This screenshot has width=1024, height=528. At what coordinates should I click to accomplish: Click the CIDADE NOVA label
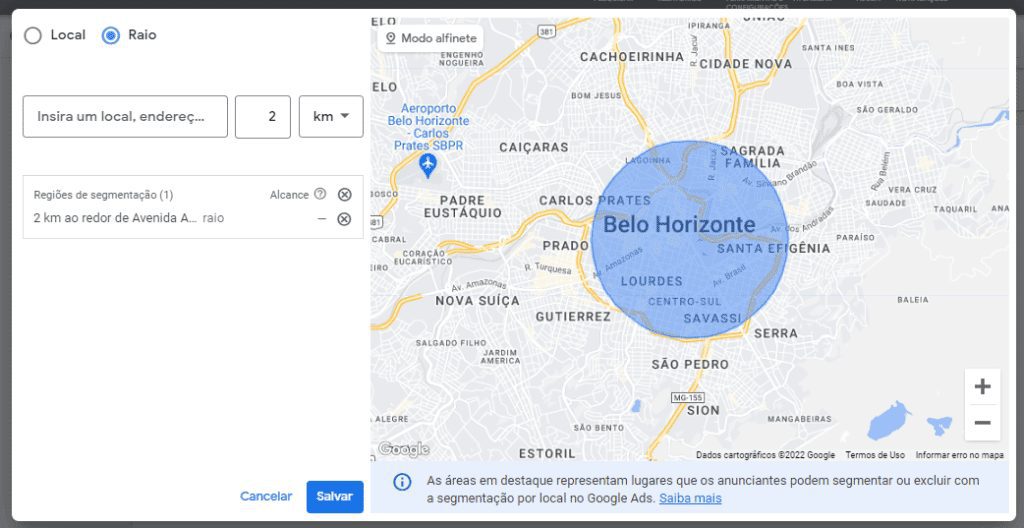coord(746,64)
